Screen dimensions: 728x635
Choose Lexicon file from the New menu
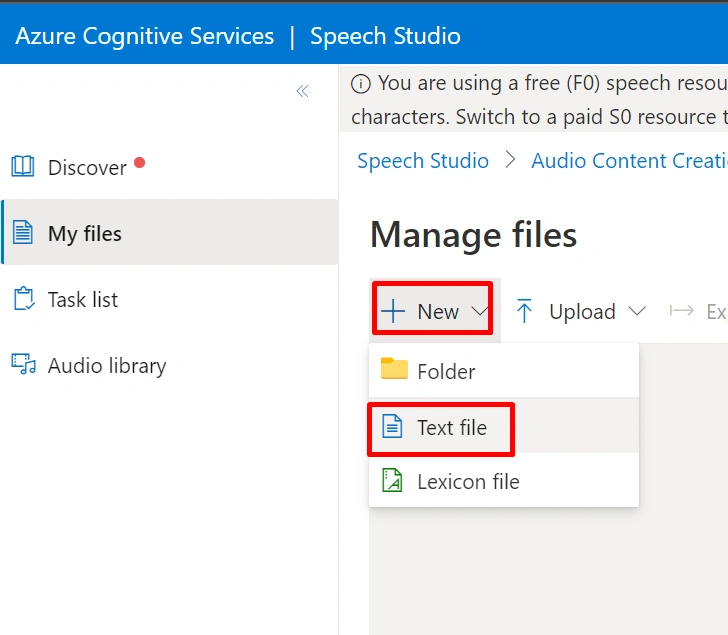pos(504,481)
